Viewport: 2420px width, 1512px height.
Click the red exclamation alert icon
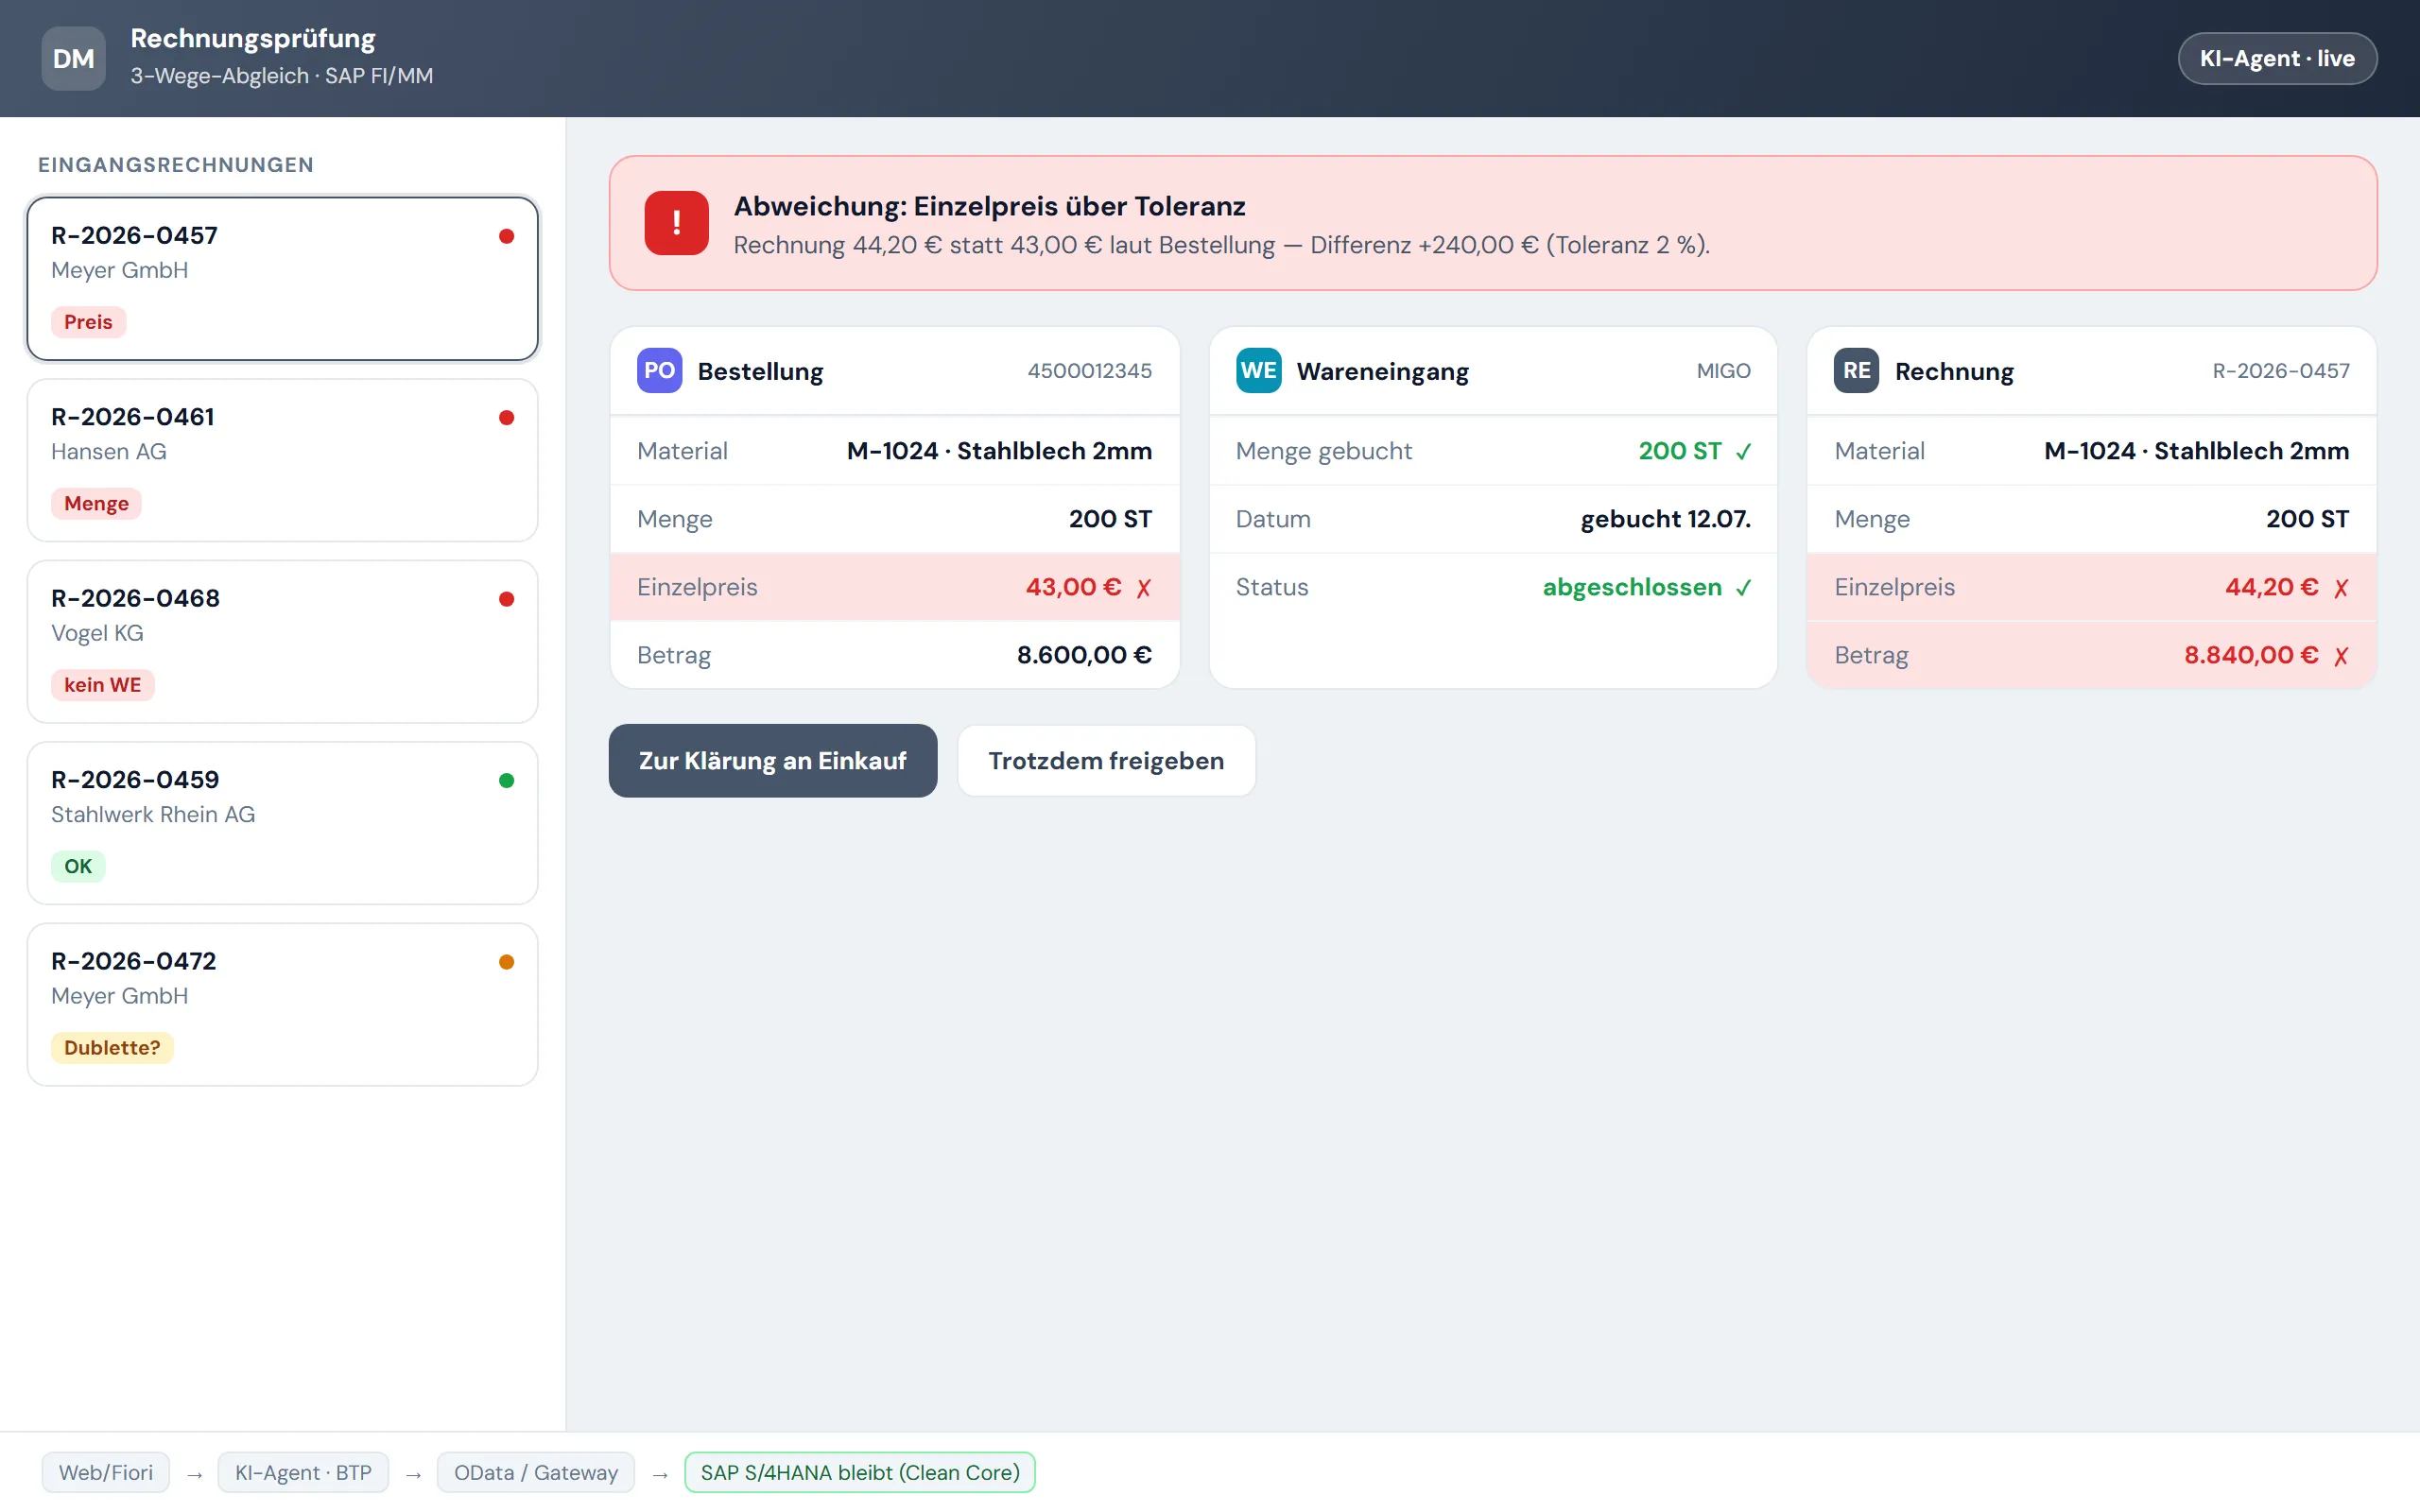click(676, 223)
